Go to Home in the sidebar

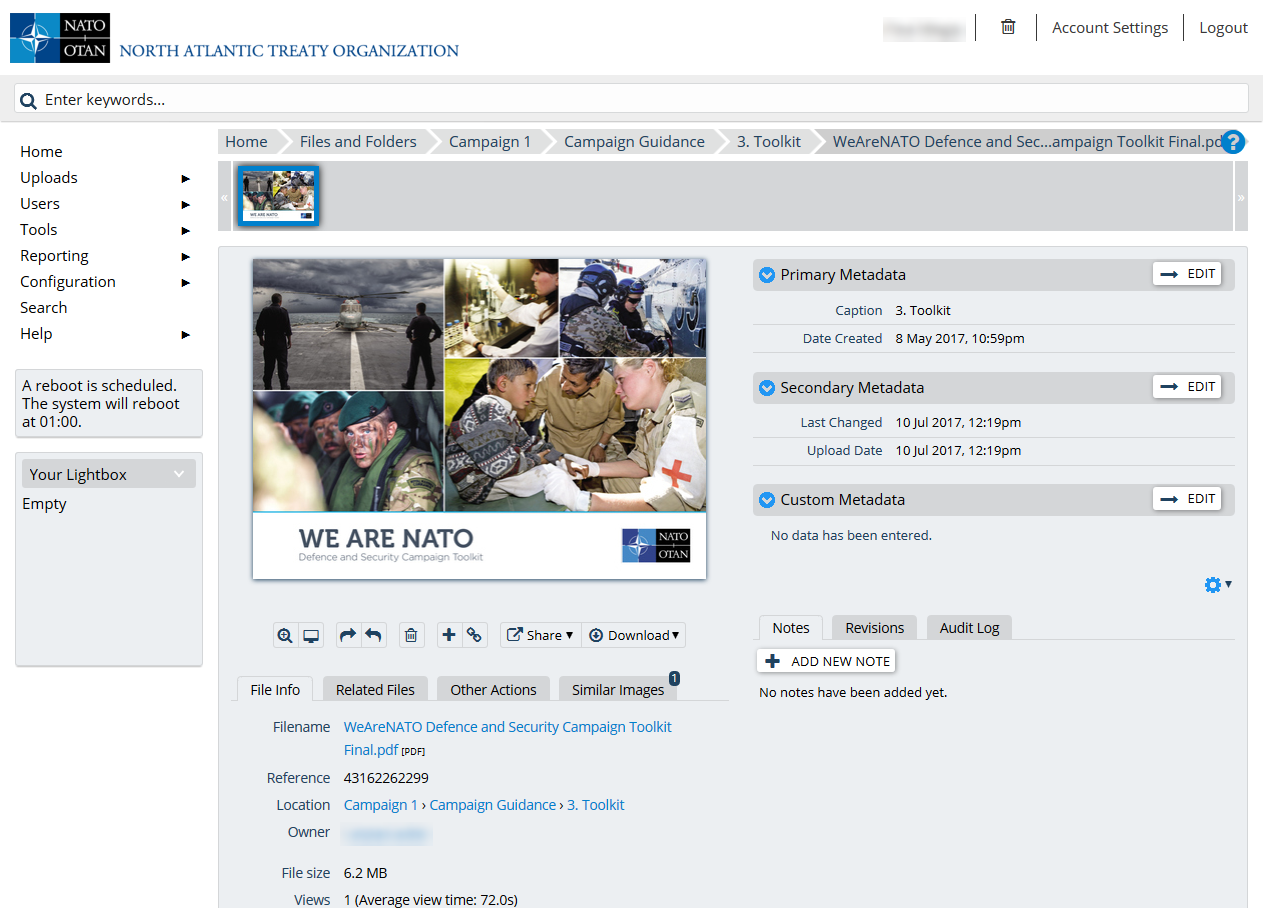41,152
